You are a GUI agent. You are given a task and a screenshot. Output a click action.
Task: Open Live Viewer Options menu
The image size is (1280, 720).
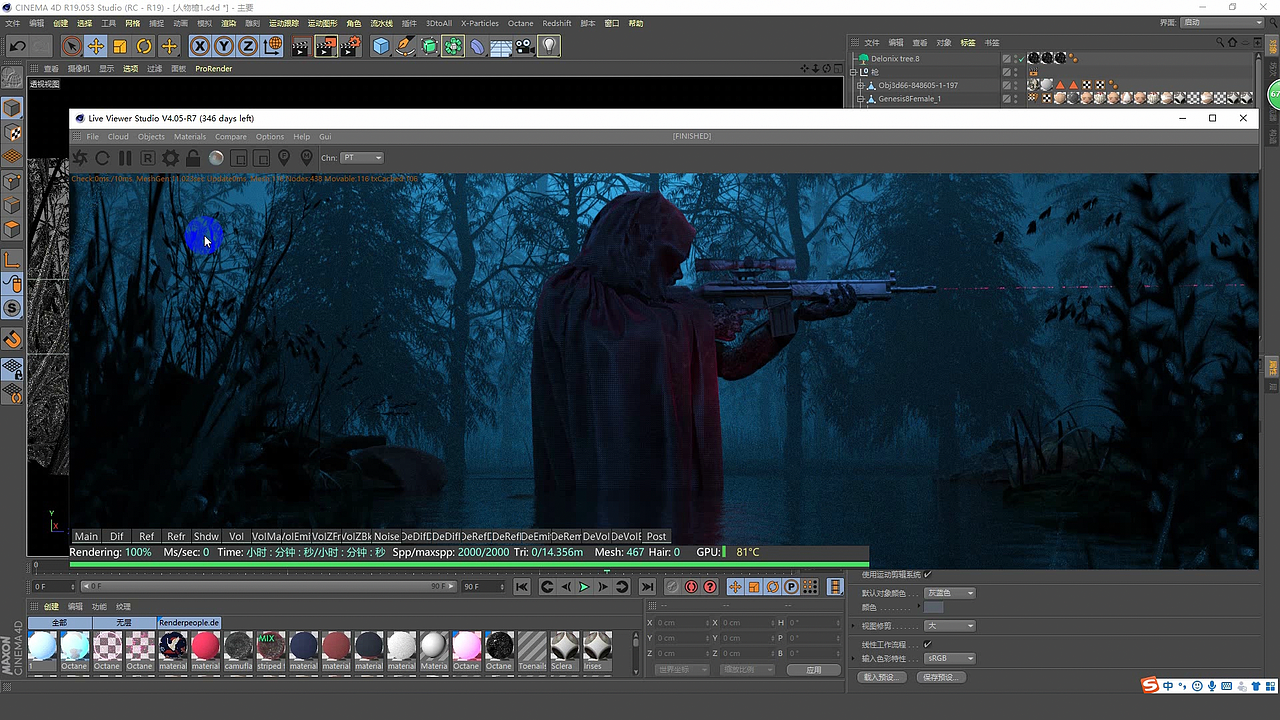270,137
